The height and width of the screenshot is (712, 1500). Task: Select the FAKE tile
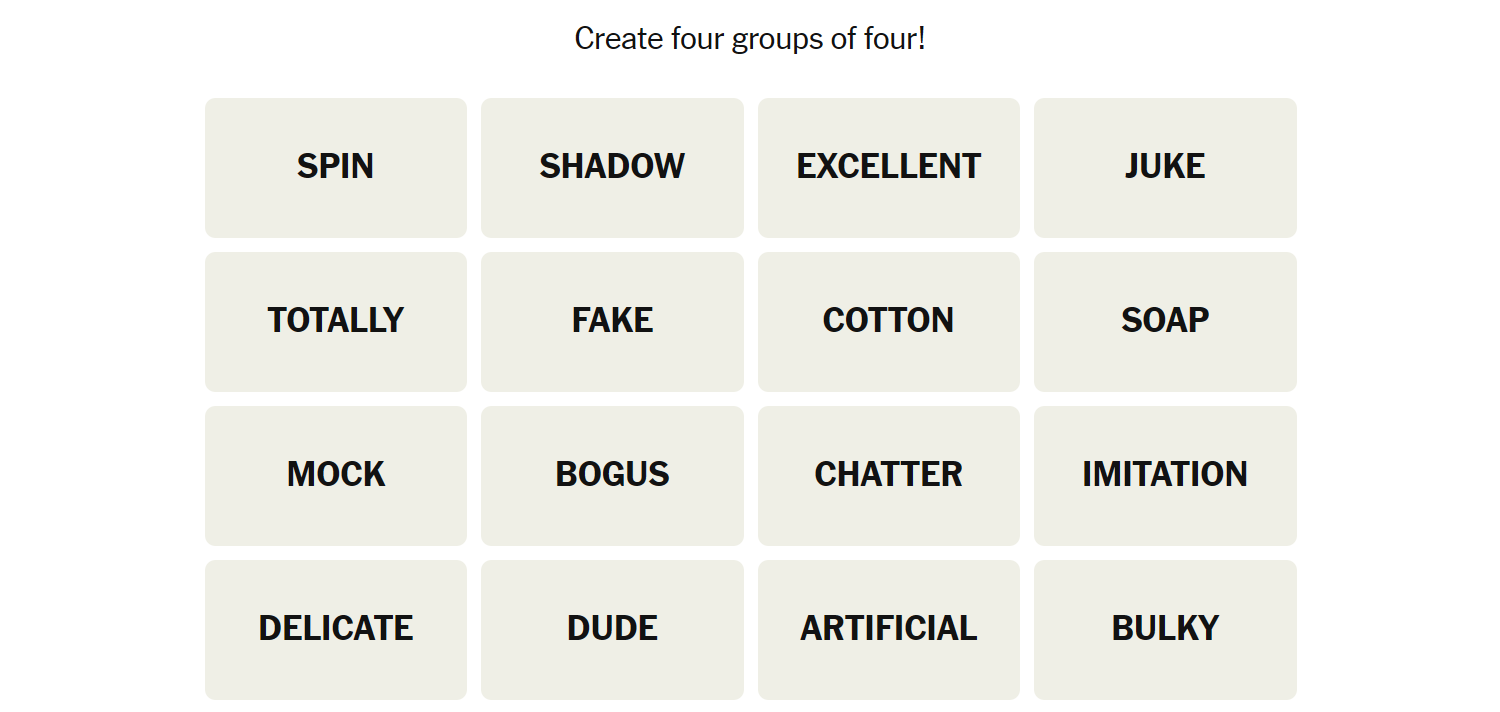point(612,321)
